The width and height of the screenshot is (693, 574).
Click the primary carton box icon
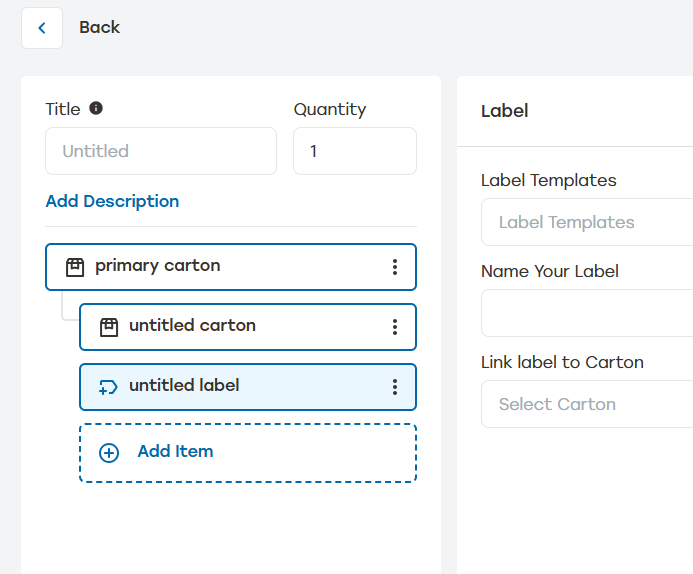75,267
